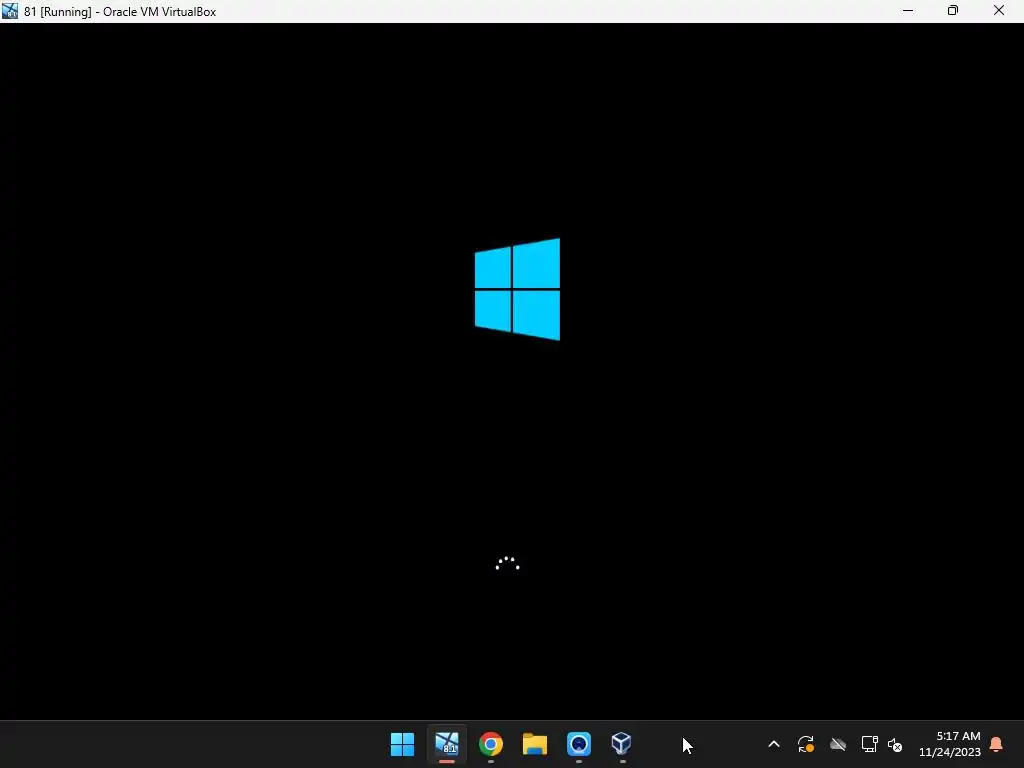Open VirtualBox Manager cube icon in taskbar

point(622,743)
